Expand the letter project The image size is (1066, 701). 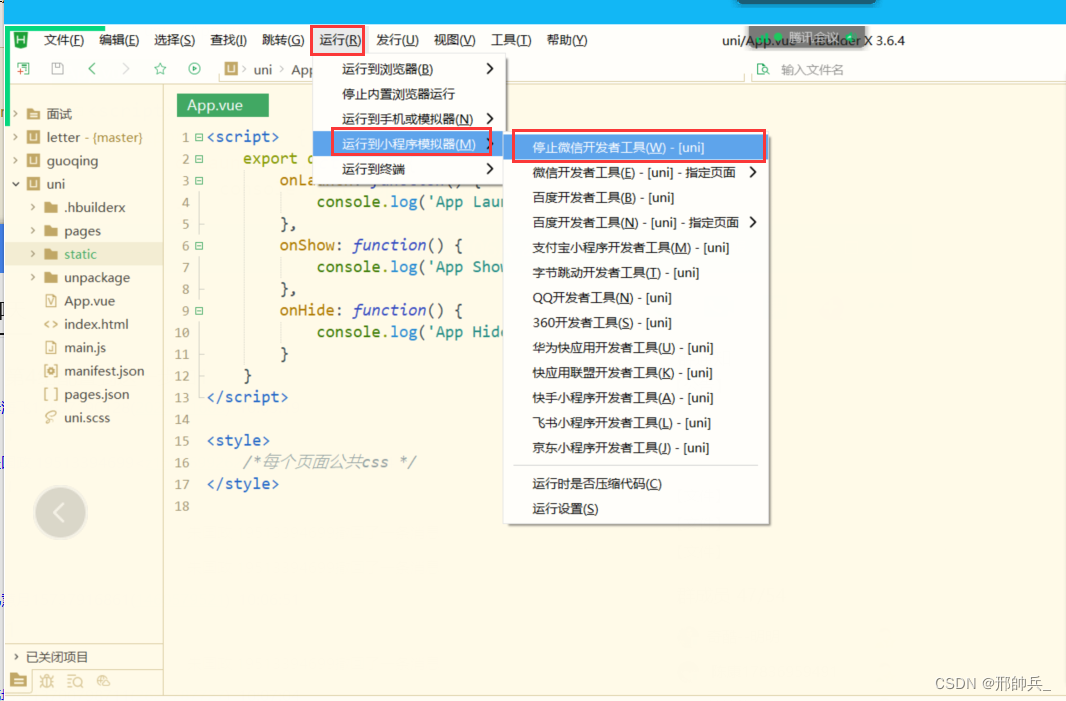(16, 137)
